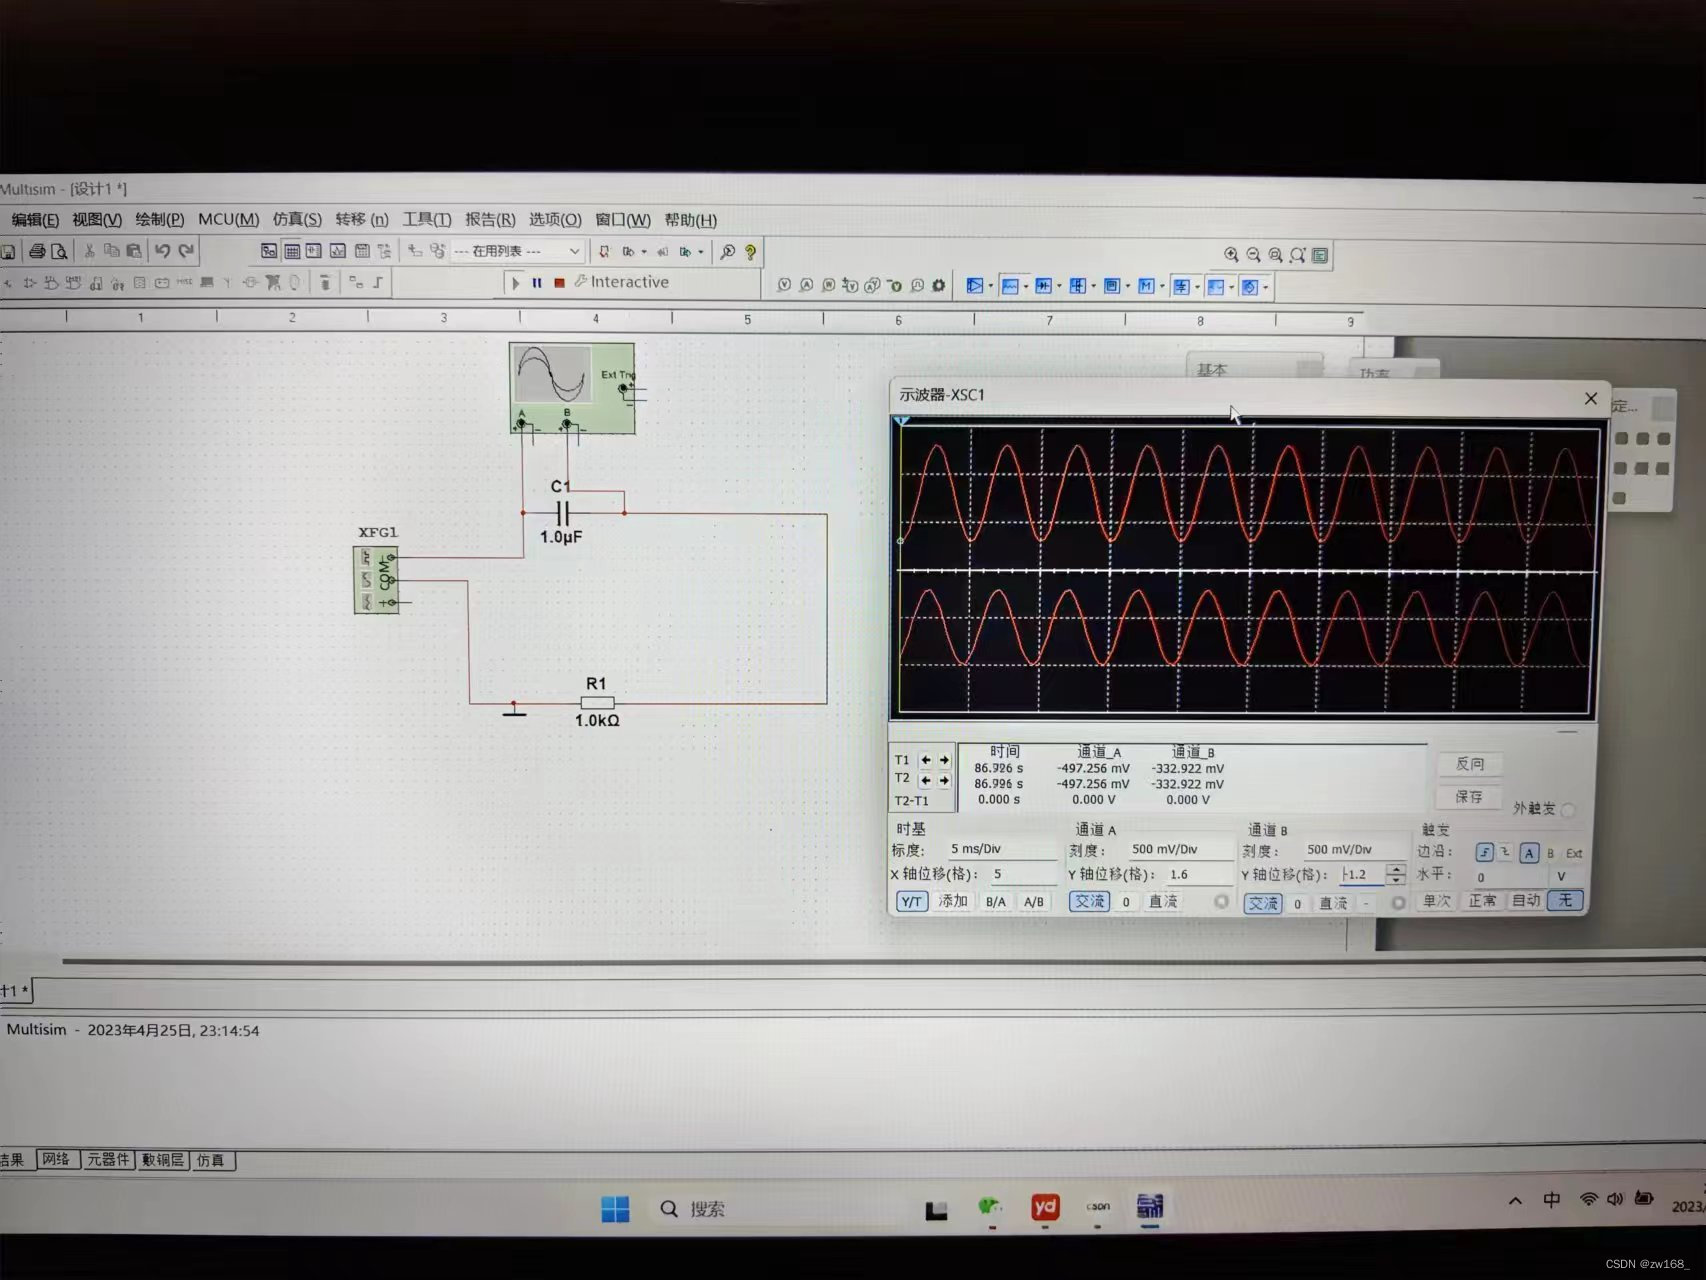Image resolution: width=1706 pixels, height=1280 pixels.
Task: Set trigger mode to 自动
Action: point(1526,900)
